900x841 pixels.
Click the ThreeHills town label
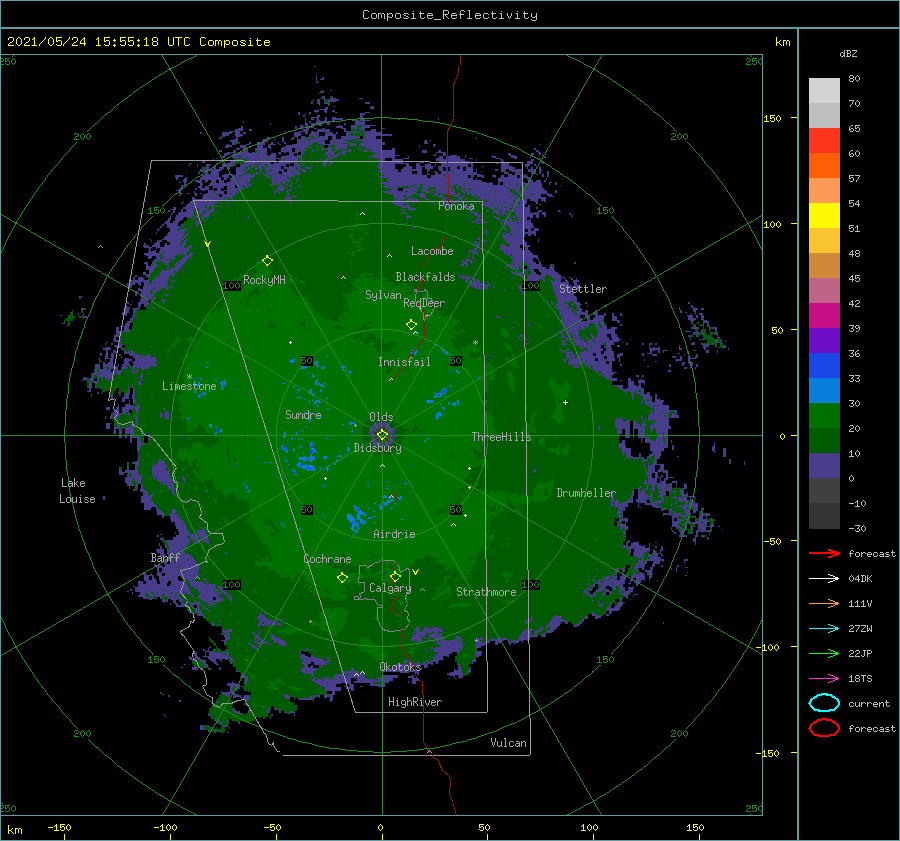(x=502, y=437)
